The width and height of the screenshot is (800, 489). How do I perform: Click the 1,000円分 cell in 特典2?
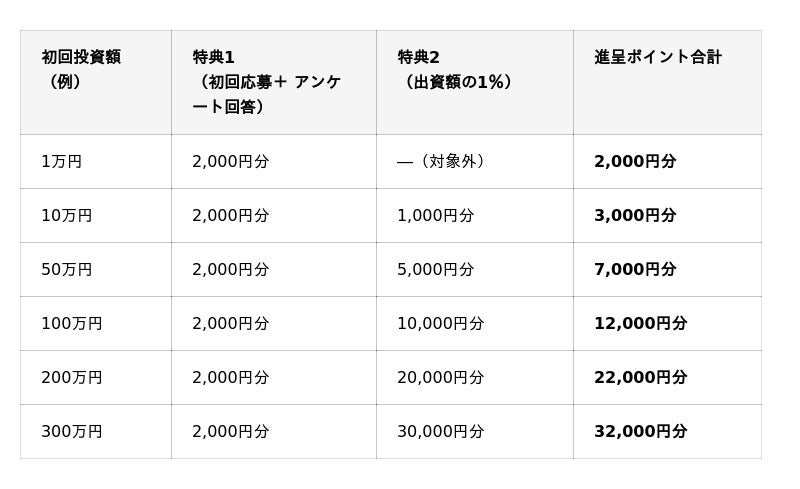click(475, 215)
